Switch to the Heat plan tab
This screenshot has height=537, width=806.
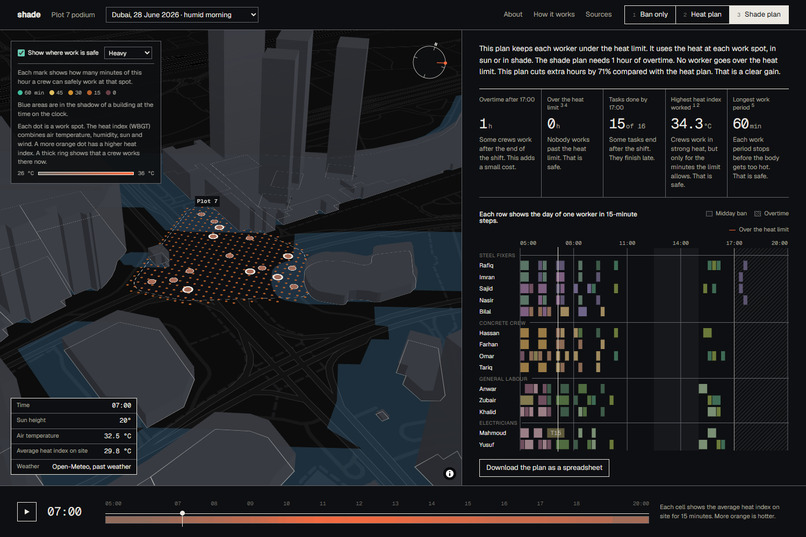point(702,14)
